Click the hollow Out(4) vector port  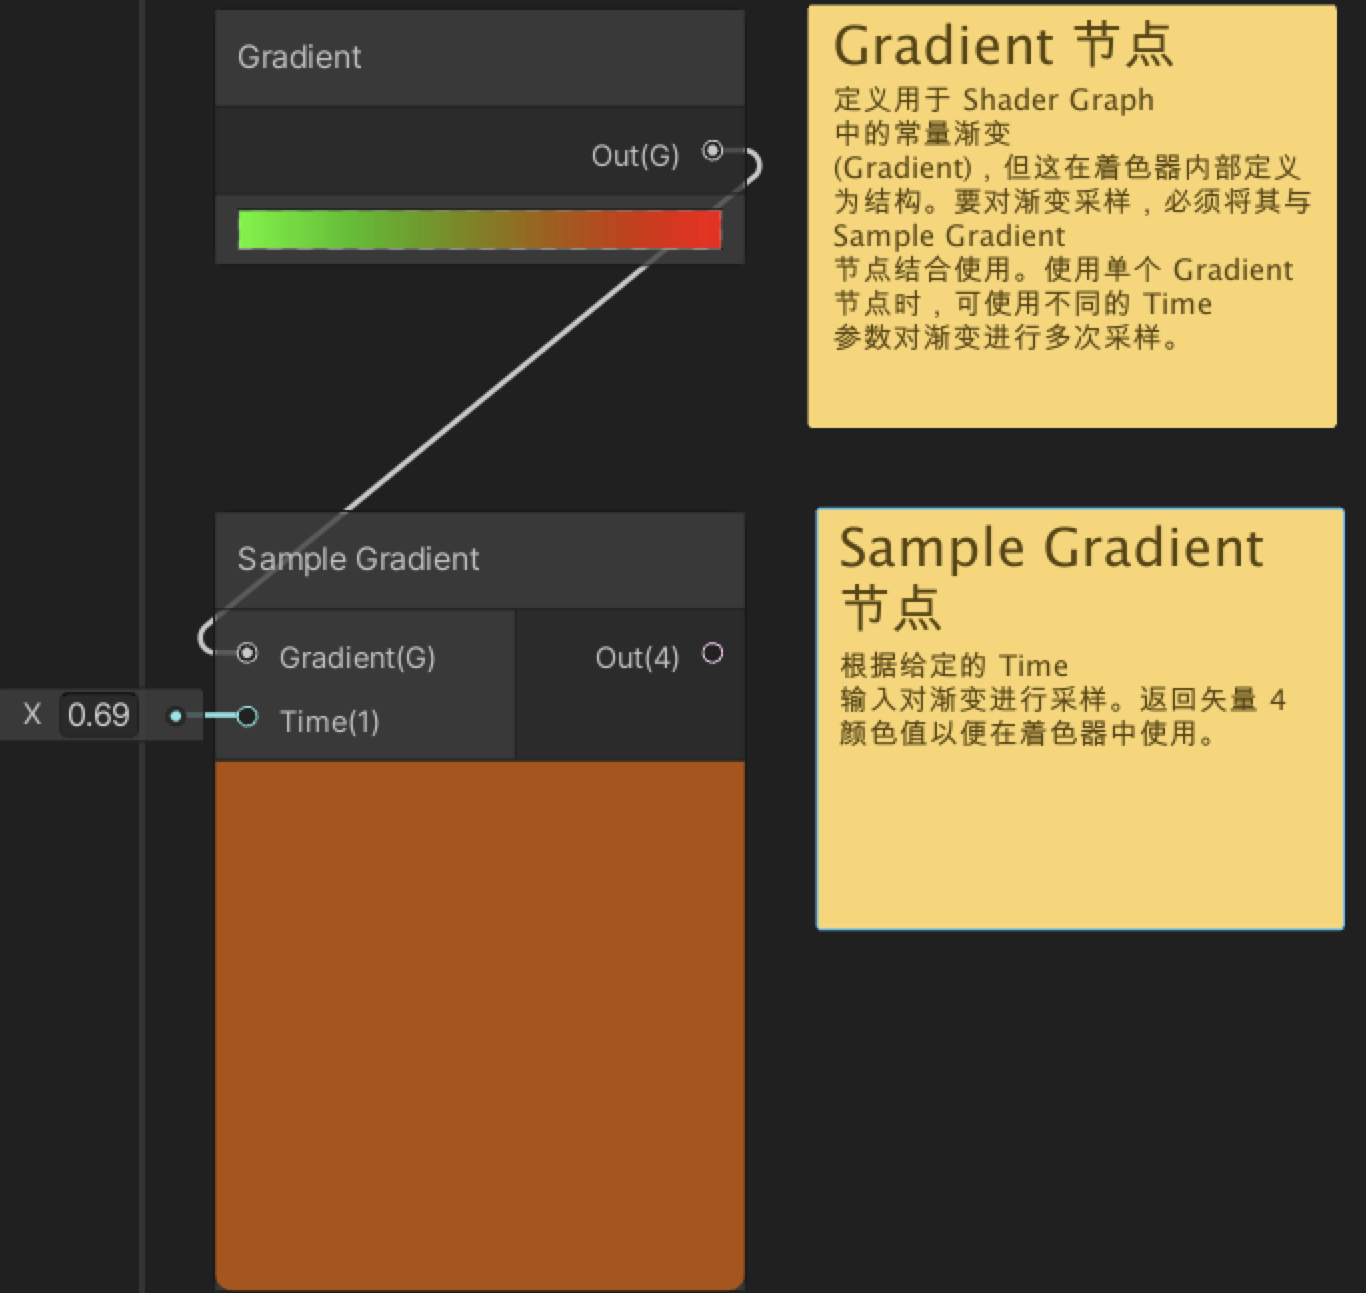713,653
